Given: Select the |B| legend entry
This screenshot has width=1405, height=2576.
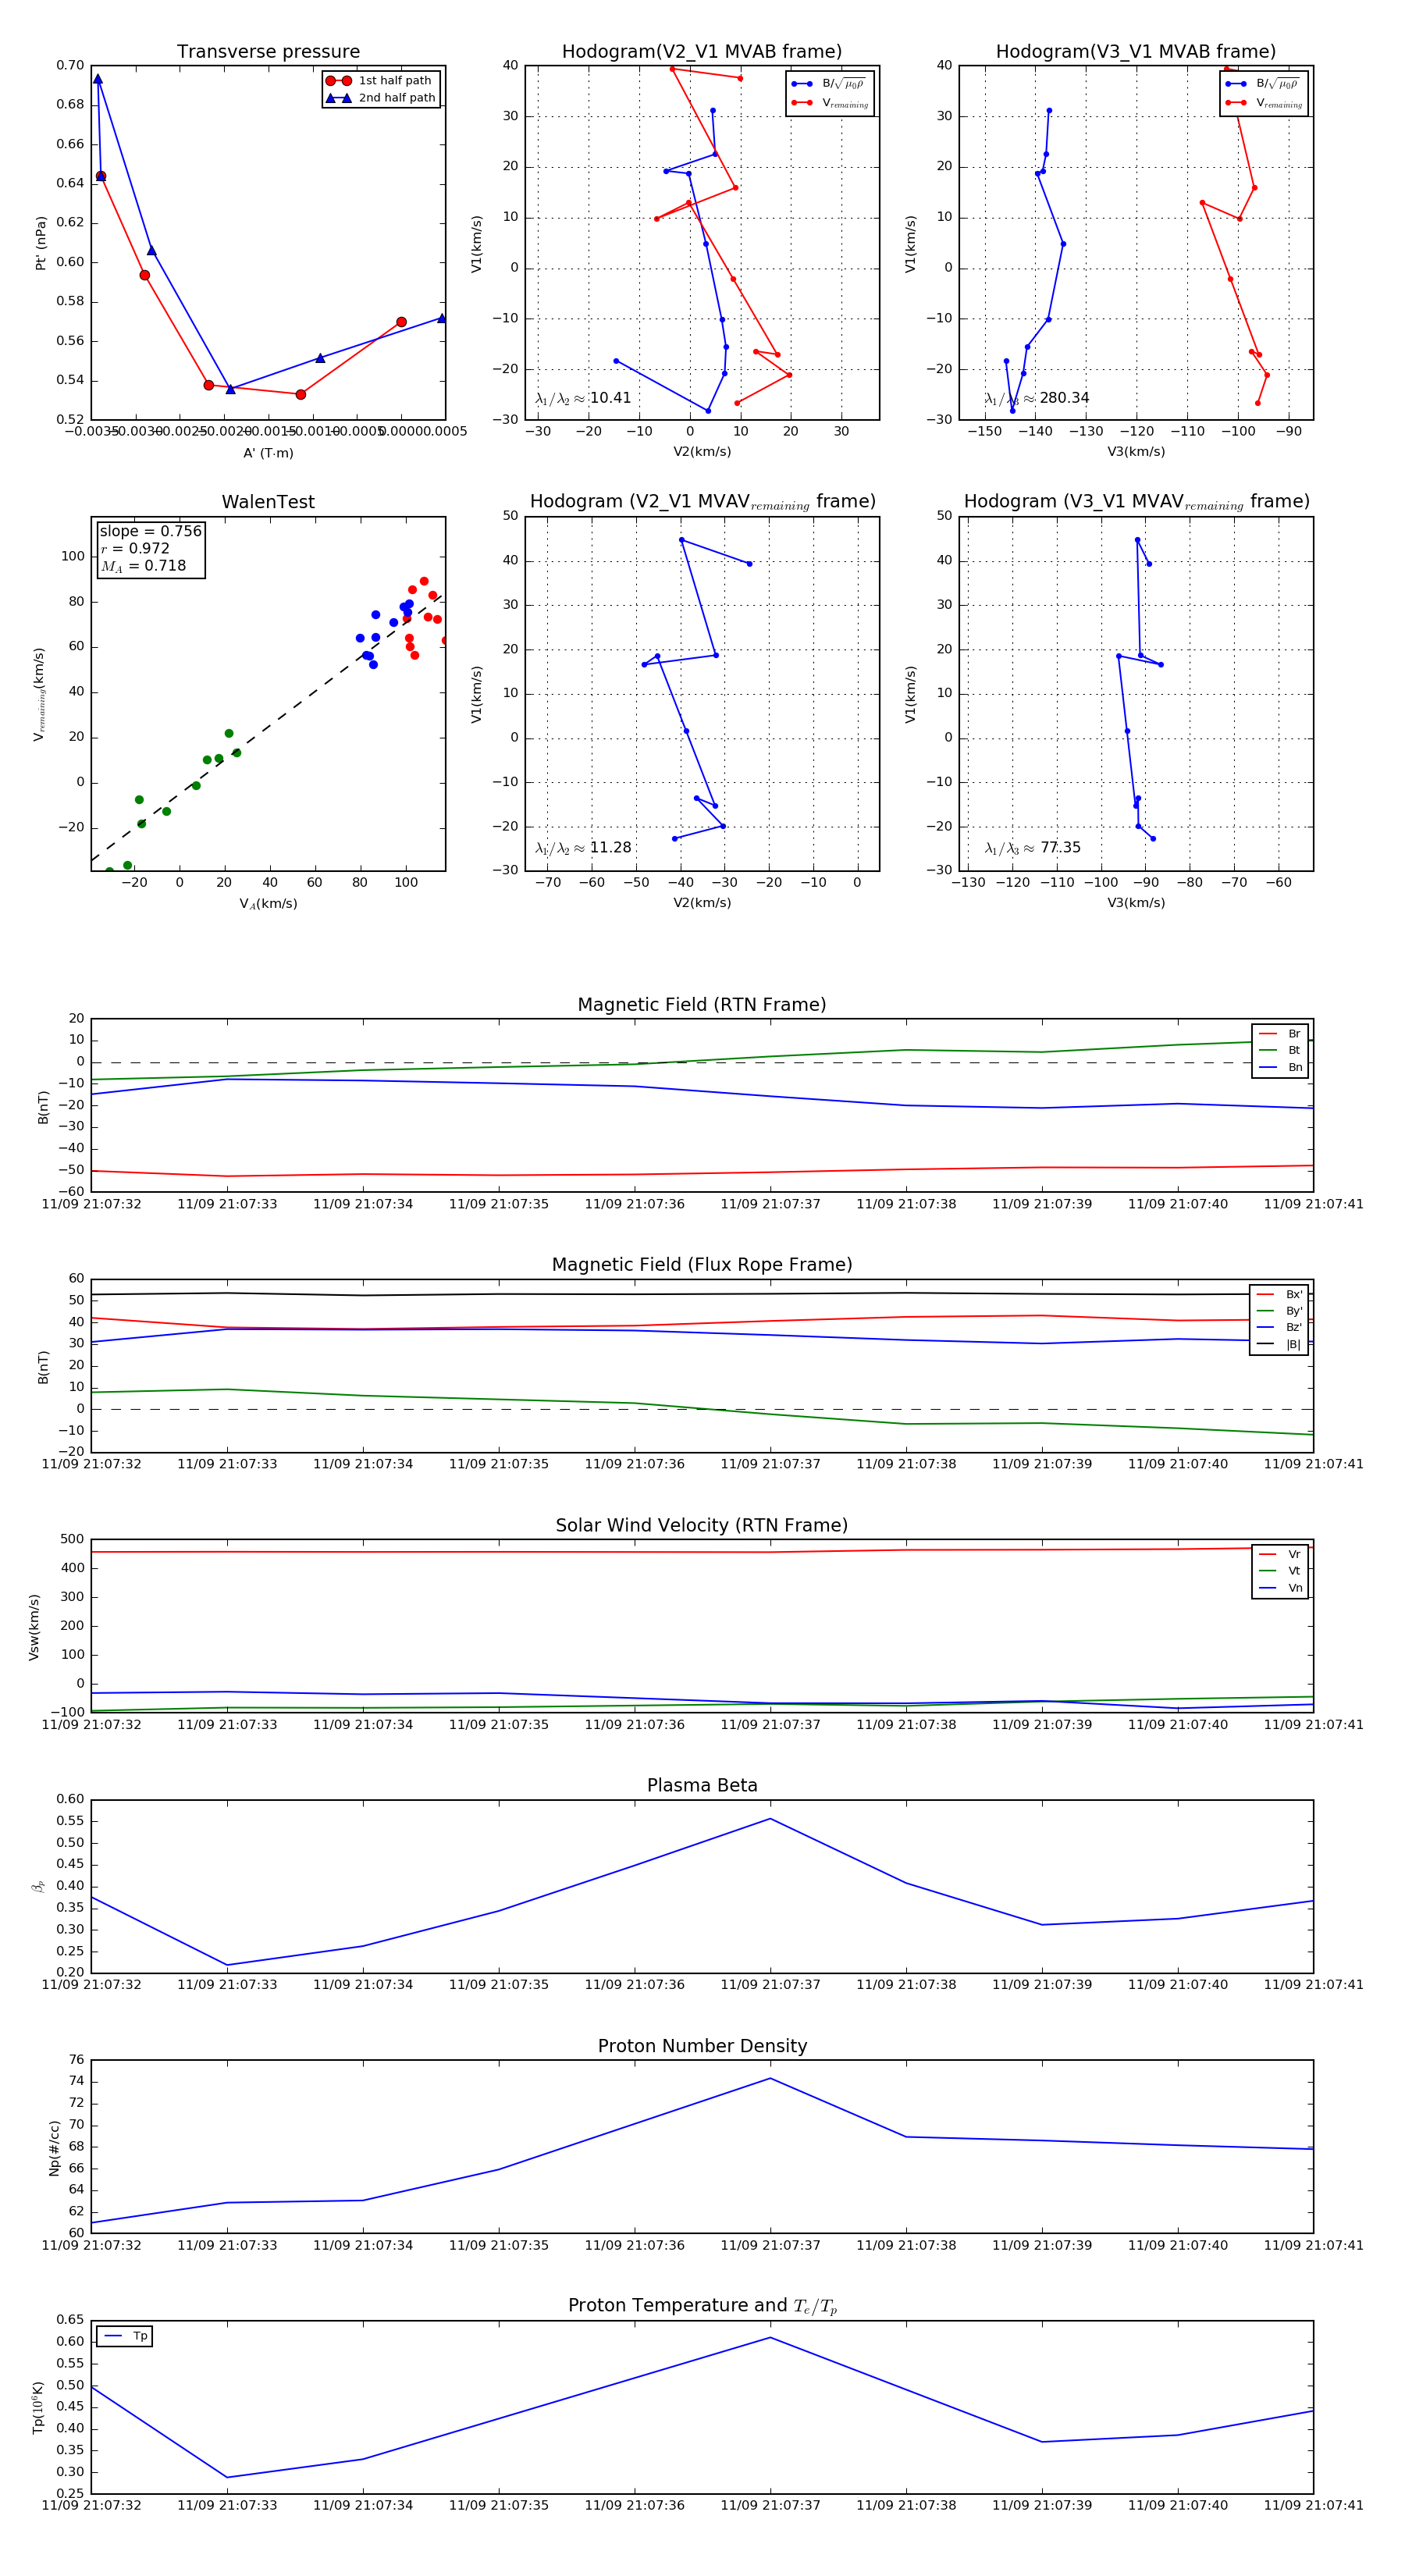Looking at the screenshot, I should coord(1279,1344).
